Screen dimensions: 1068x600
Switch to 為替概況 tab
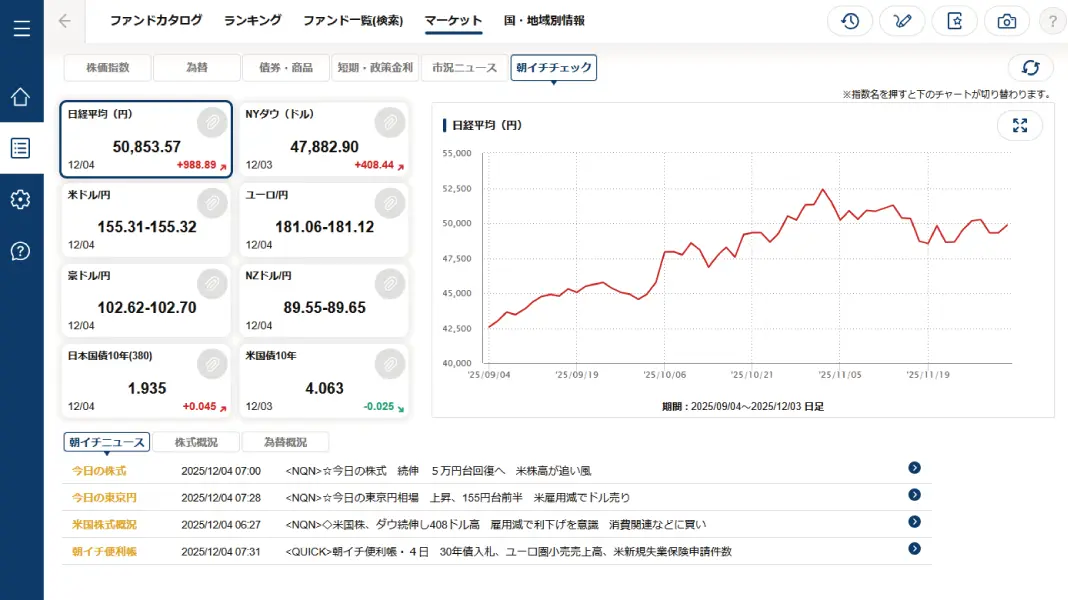(x=285, y=442)
